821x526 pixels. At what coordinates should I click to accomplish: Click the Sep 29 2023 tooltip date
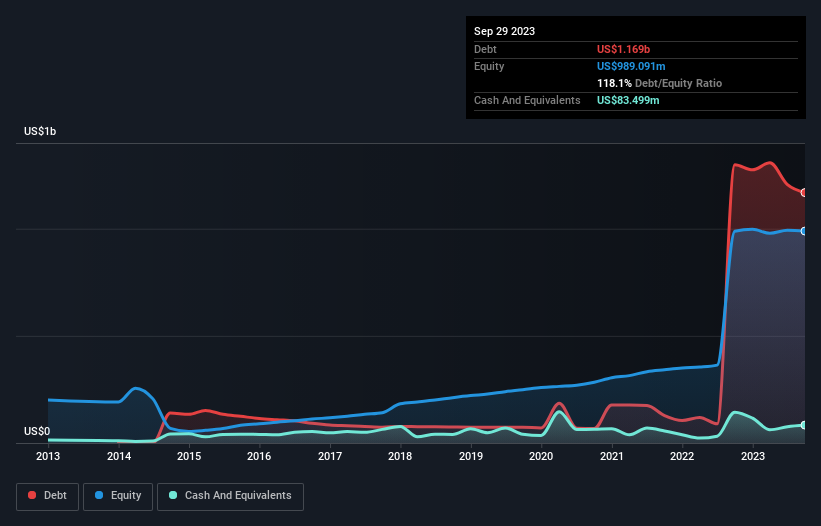504,31
